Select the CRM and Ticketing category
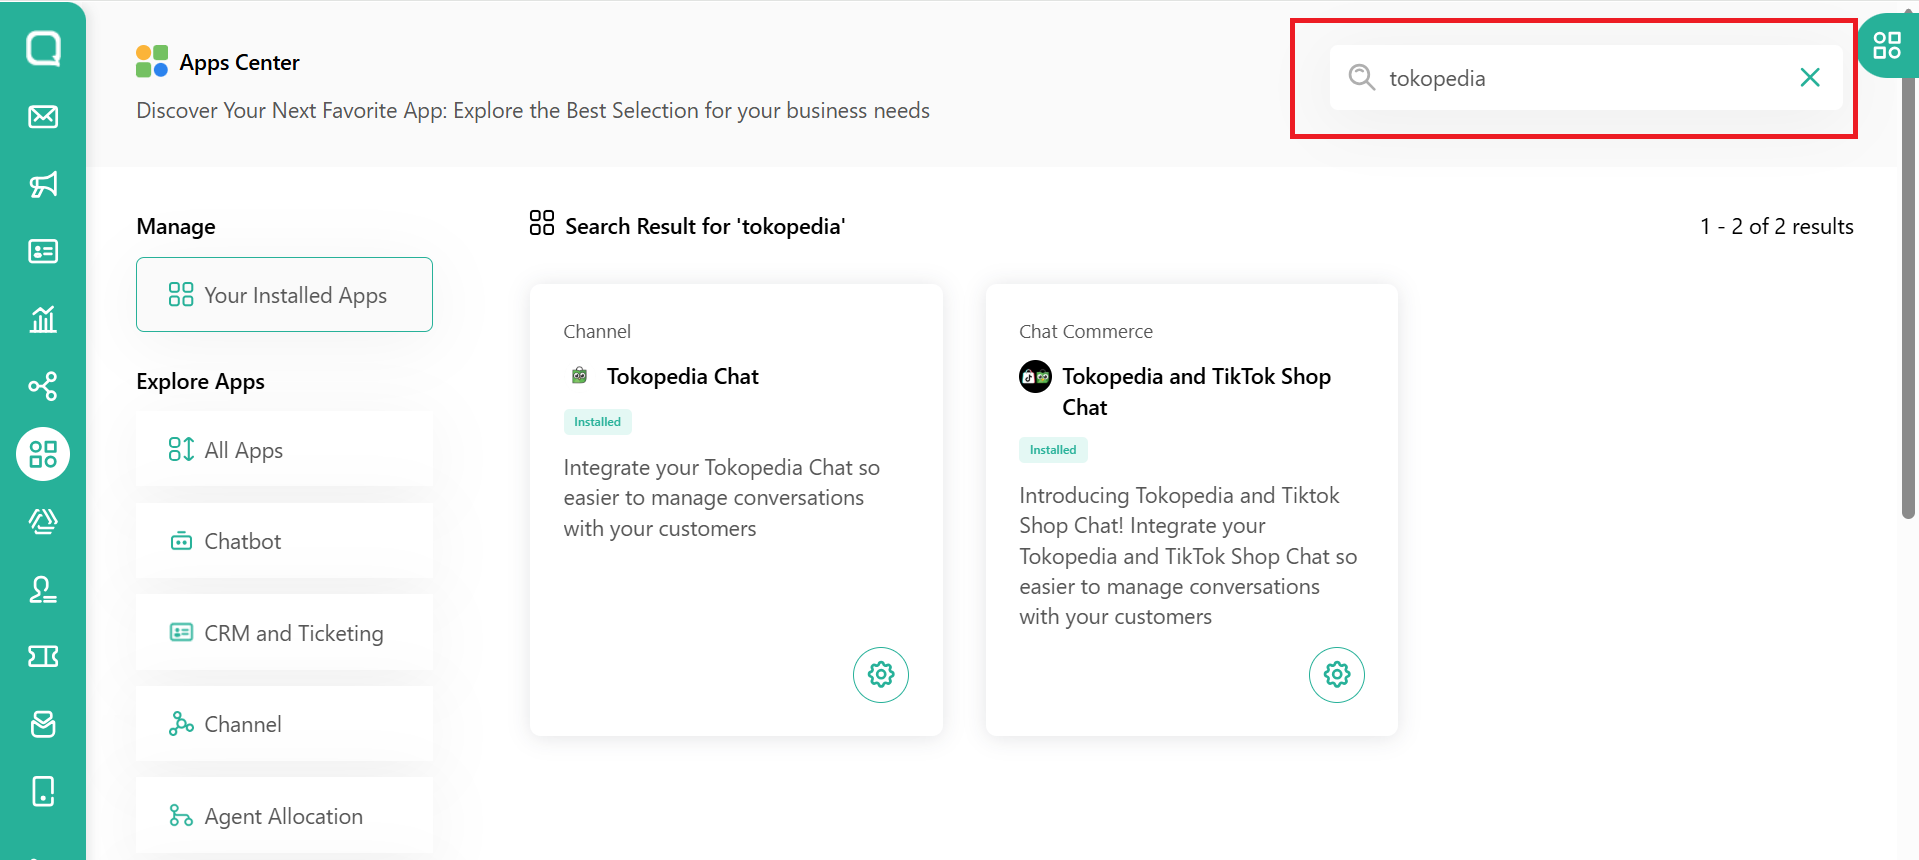Screen dimensions: 1919x860 point(284,633)
